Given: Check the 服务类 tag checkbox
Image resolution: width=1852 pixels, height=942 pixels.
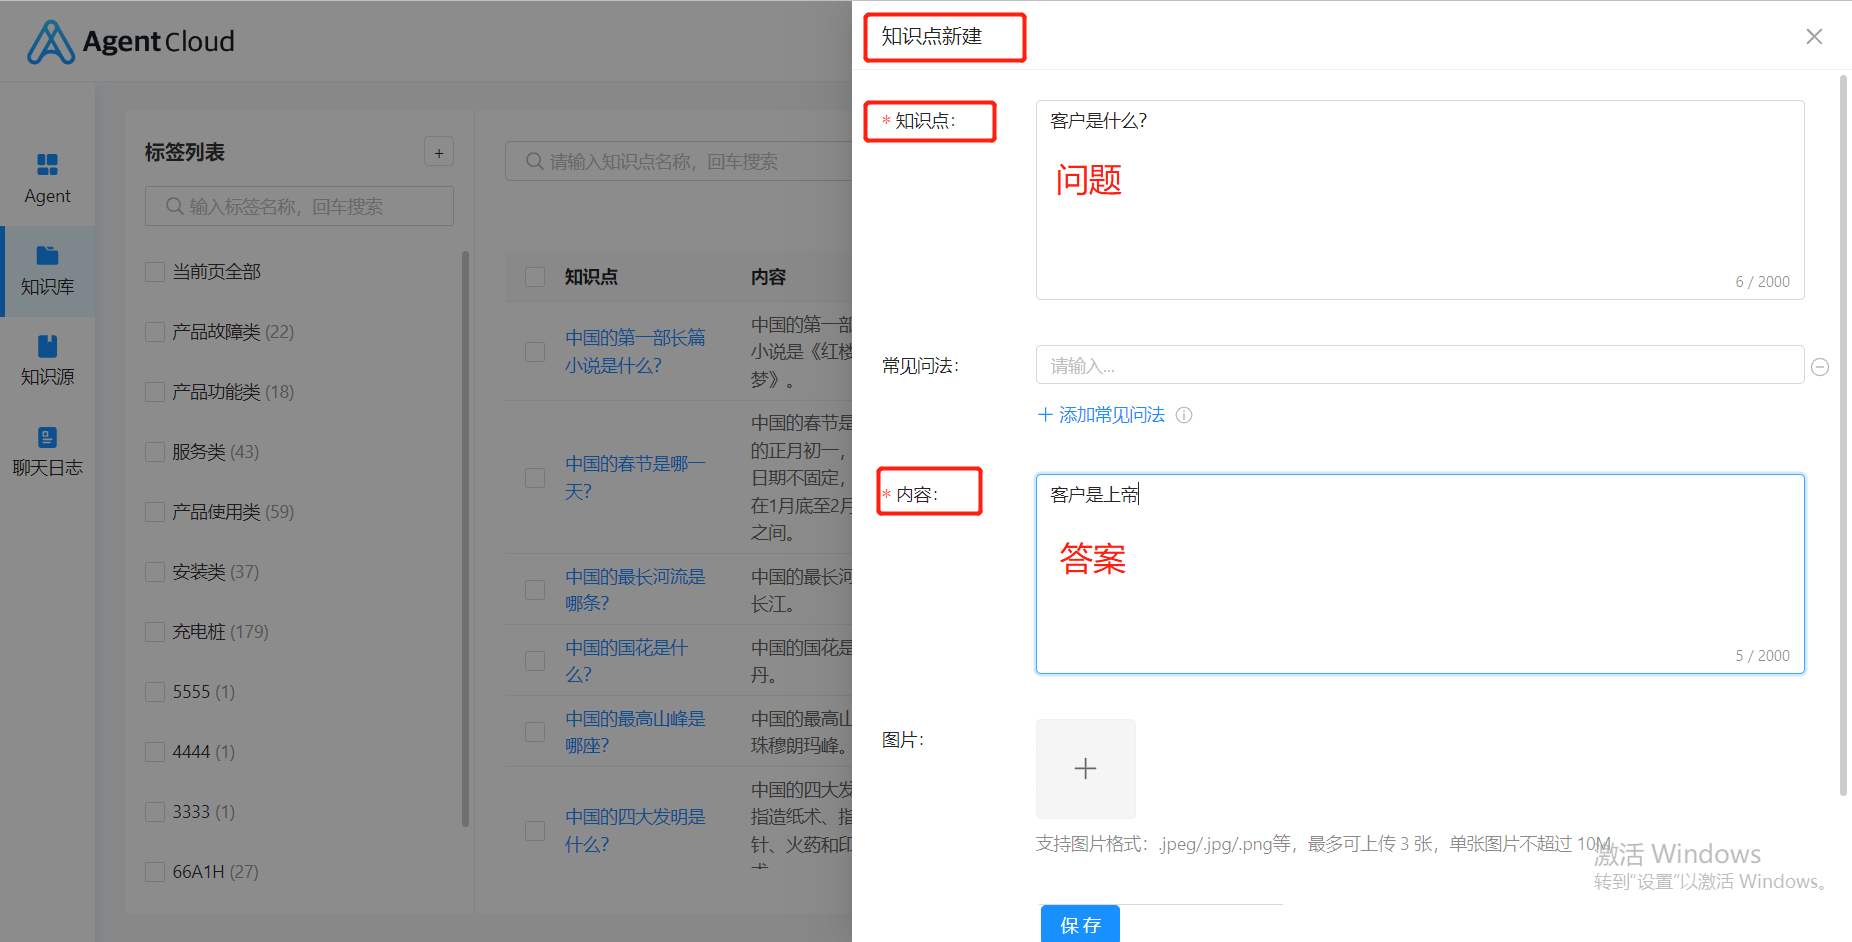Looking at the screenshot, I should (x=155, y=452).
